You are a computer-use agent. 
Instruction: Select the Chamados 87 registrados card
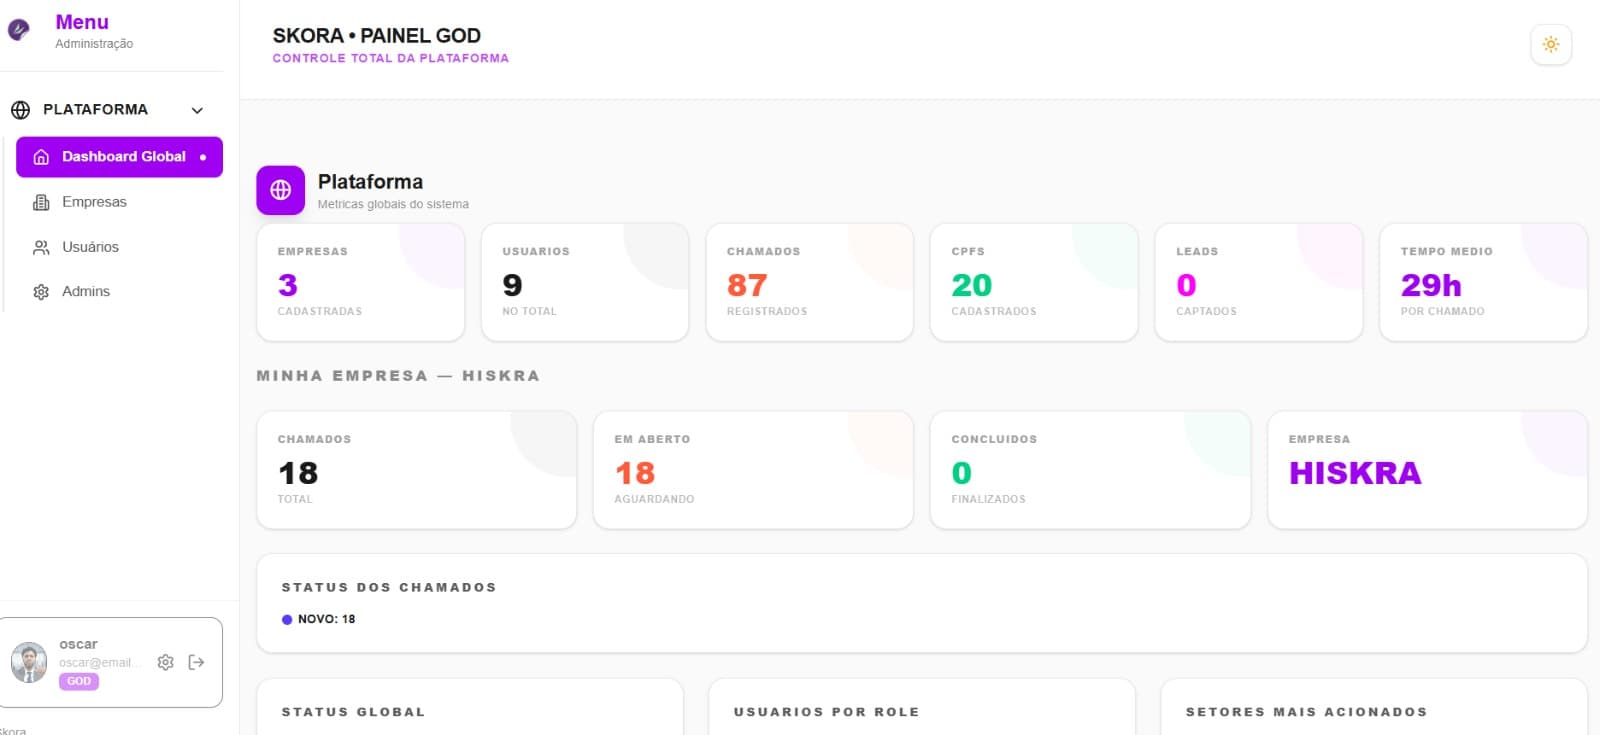point(809,282)
